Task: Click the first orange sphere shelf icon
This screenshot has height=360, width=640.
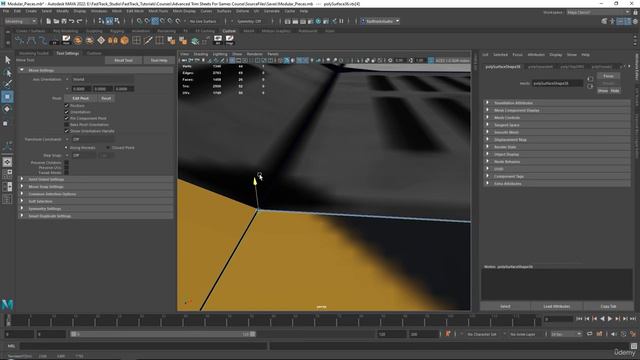Action: [x=78, y=40]
